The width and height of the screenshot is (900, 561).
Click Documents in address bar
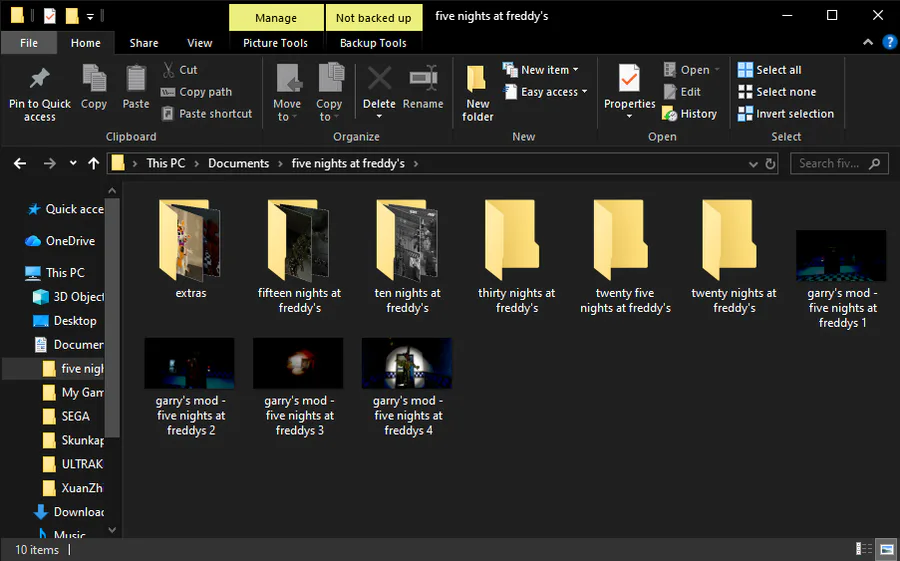click(238, 163)
